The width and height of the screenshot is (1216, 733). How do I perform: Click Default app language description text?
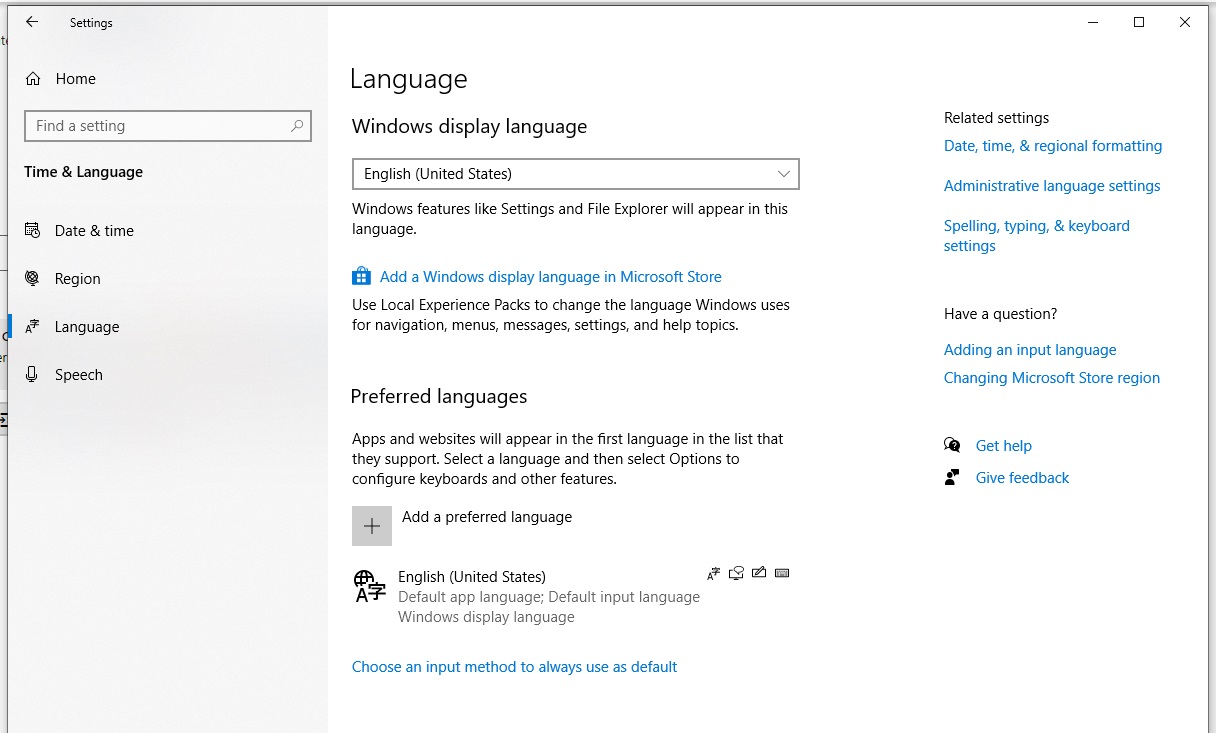point(549,597)
